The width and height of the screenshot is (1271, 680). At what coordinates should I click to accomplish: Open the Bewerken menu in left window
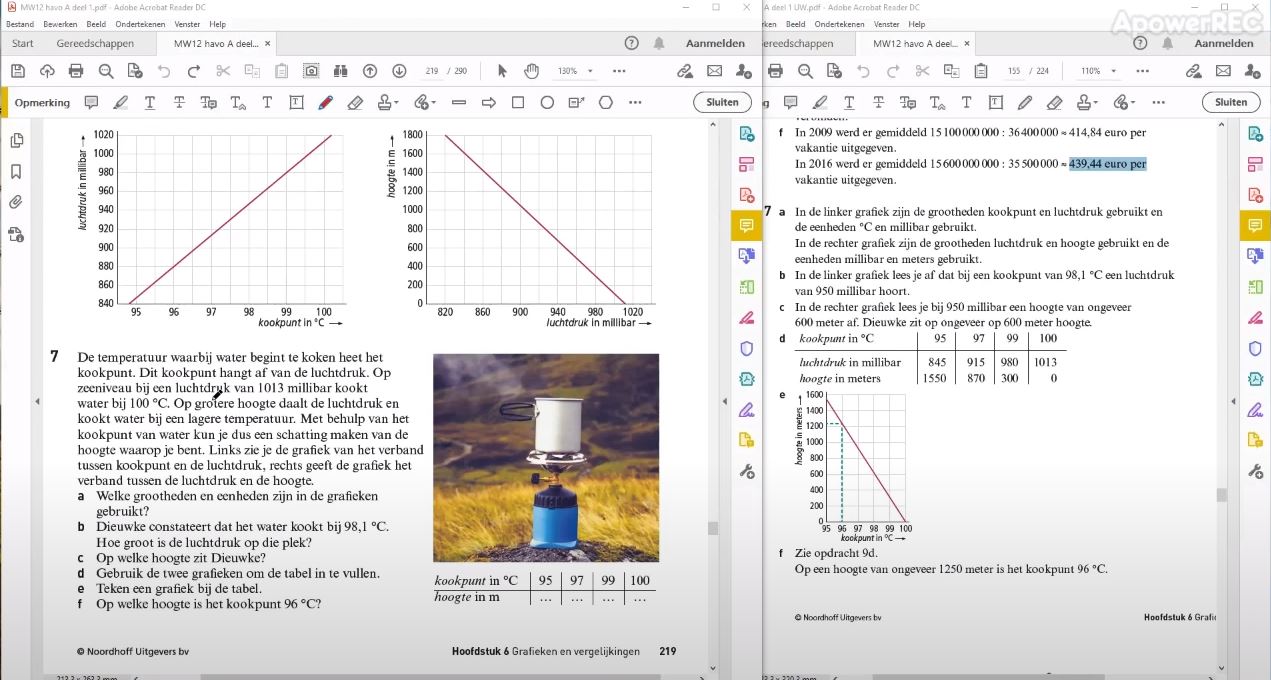(60, 24)
